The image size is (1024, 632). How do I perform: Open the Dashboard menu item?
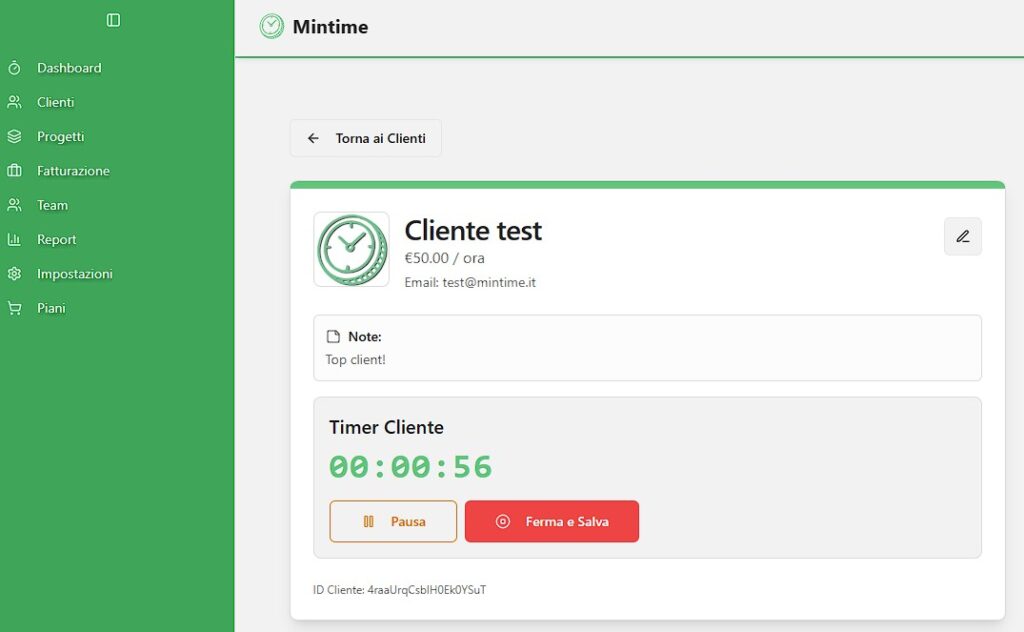69,68
